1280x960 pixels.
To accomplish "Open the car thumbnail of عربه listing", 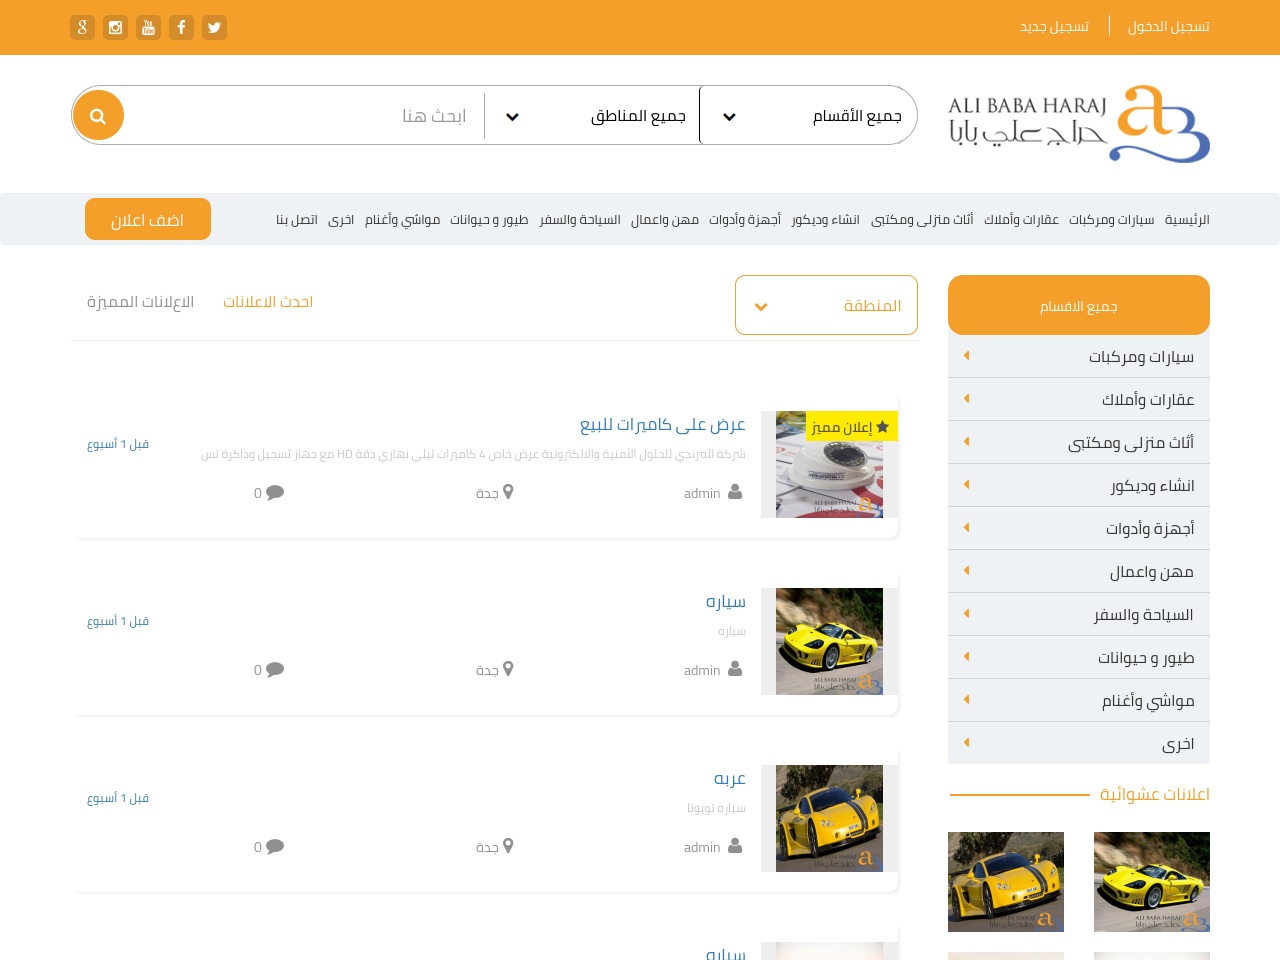I will (x=829, y=818).
